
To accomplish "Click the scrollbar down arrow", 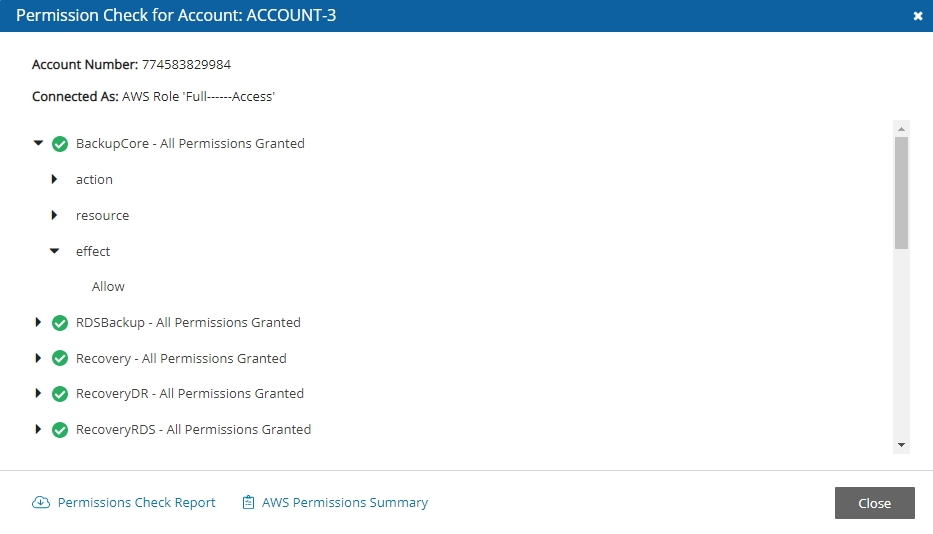I will (901, 444).
